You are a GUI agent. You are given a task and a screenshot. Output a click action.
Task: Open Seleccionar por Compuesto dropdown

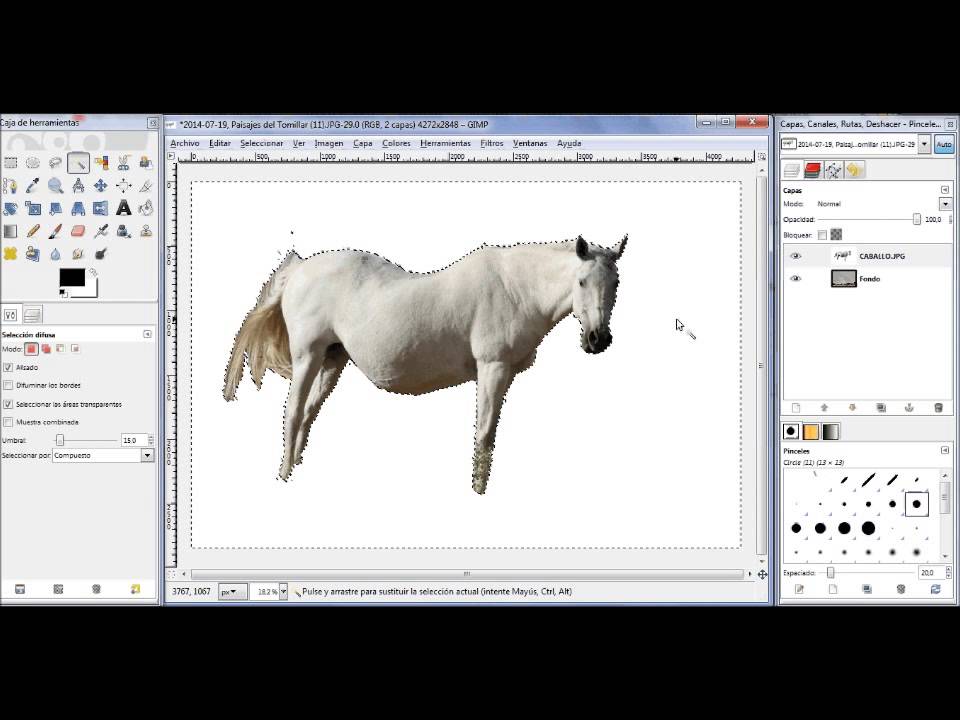[x=103, y=456]
